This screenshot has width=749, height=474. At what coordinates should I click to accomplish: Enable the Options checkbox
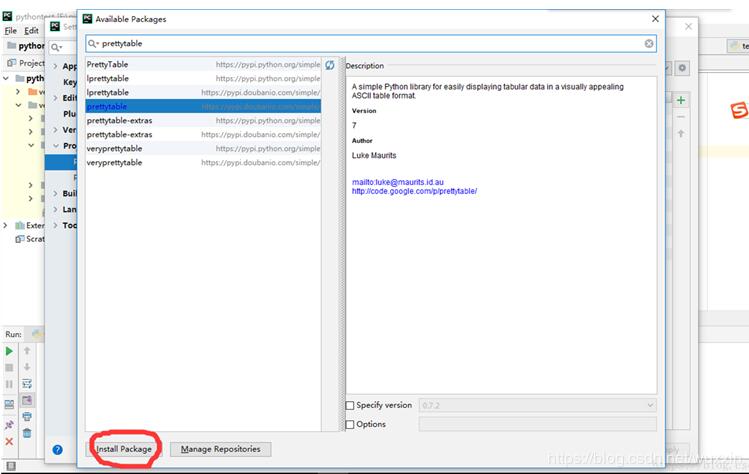350,424
